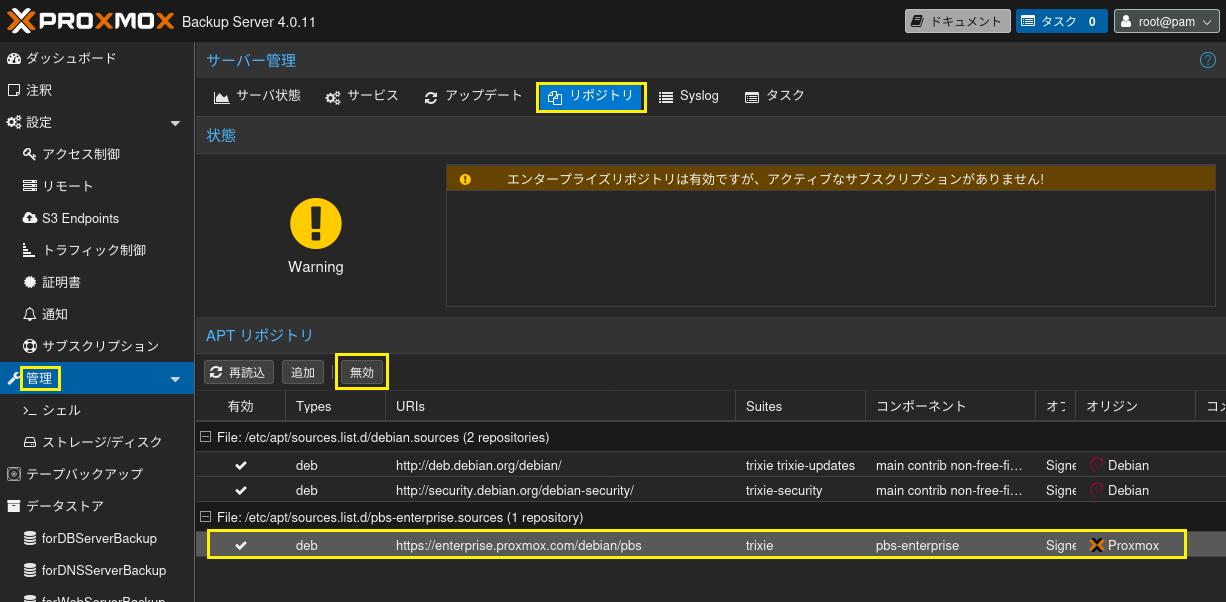This screenshot has width=1226, height=602.
Task: Click the 管理 wrench icon
Action: (14, 378)
